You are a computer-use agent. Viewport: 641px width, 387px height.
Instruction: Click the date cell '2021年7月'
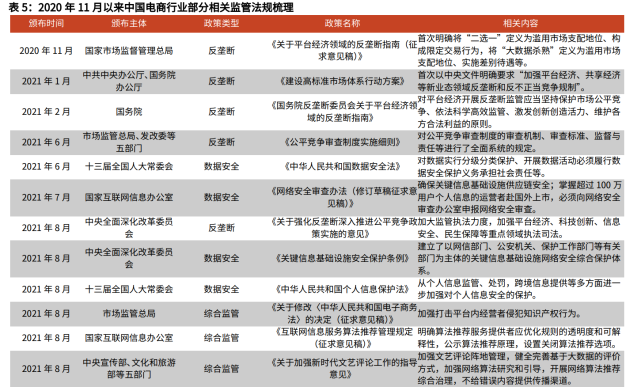46,197
